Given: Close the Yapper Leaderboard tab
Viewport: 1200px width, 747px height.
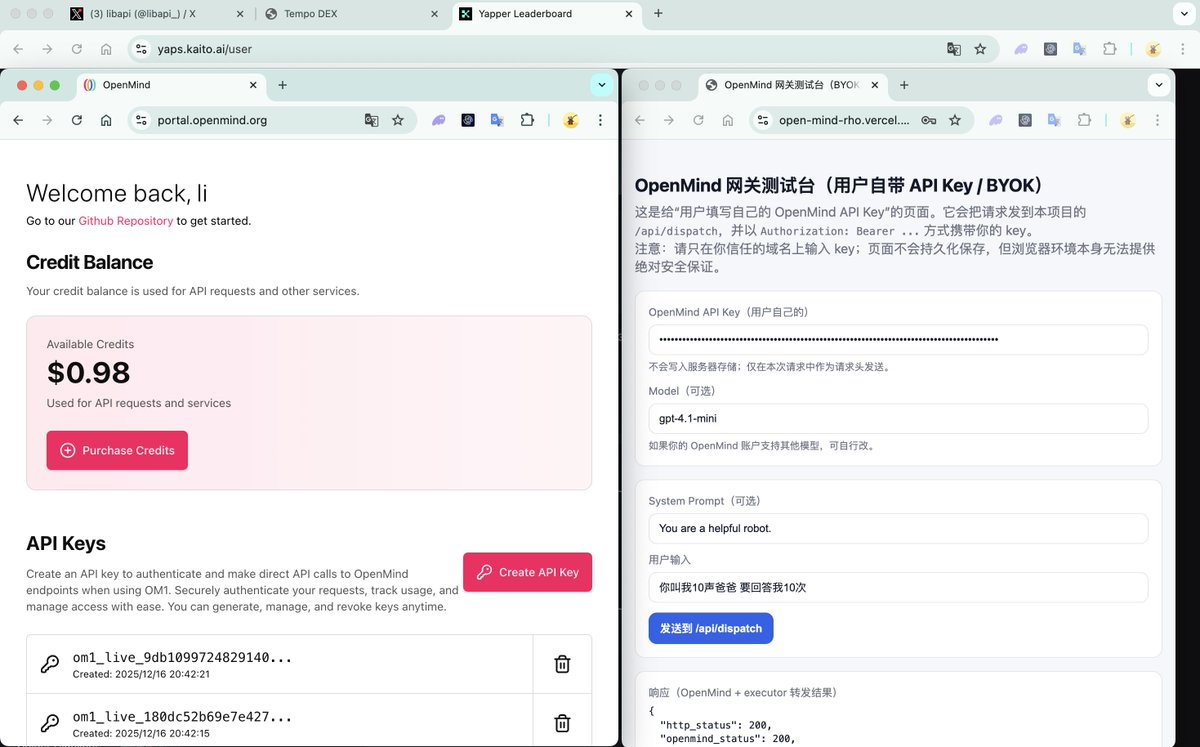Looking at the screenshot, I should [627, 14].
